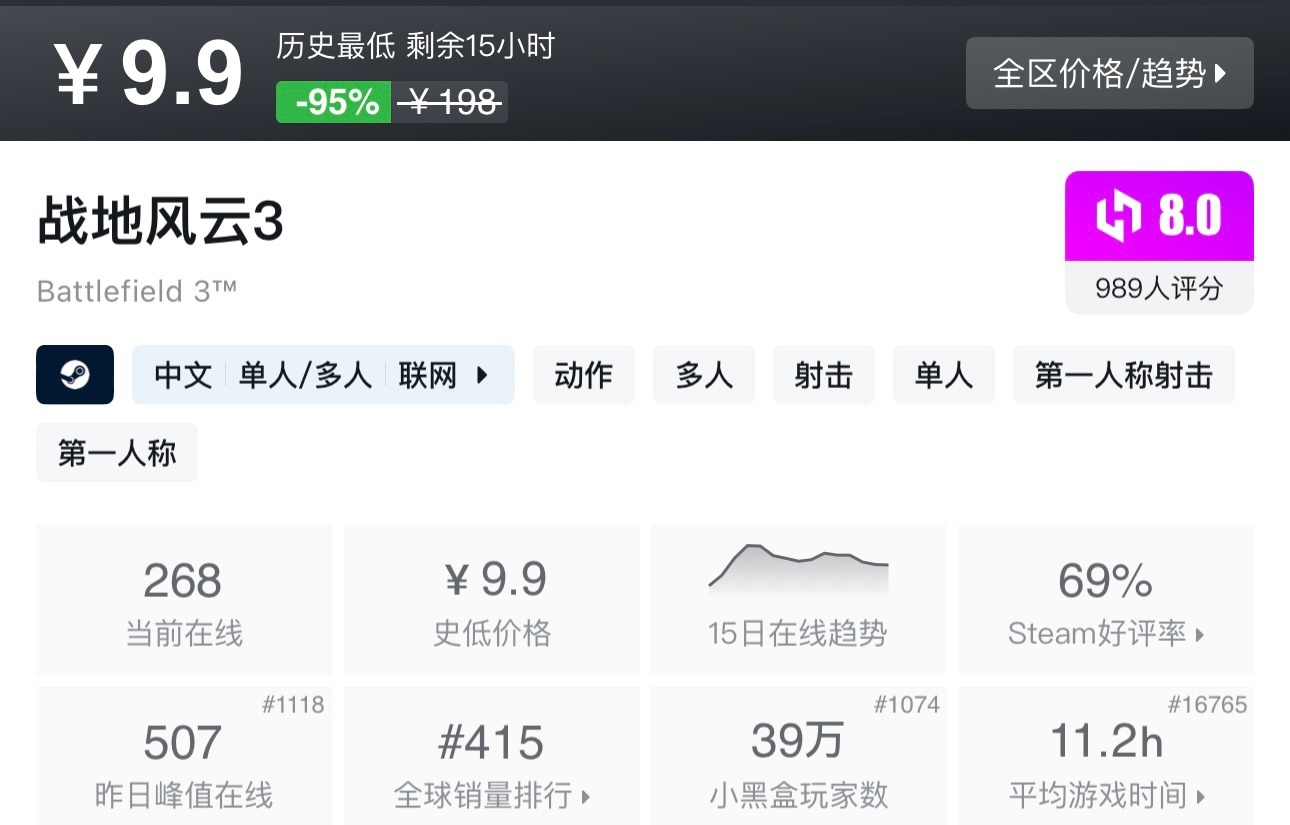Select the 单人/多人 mode label

306,374
